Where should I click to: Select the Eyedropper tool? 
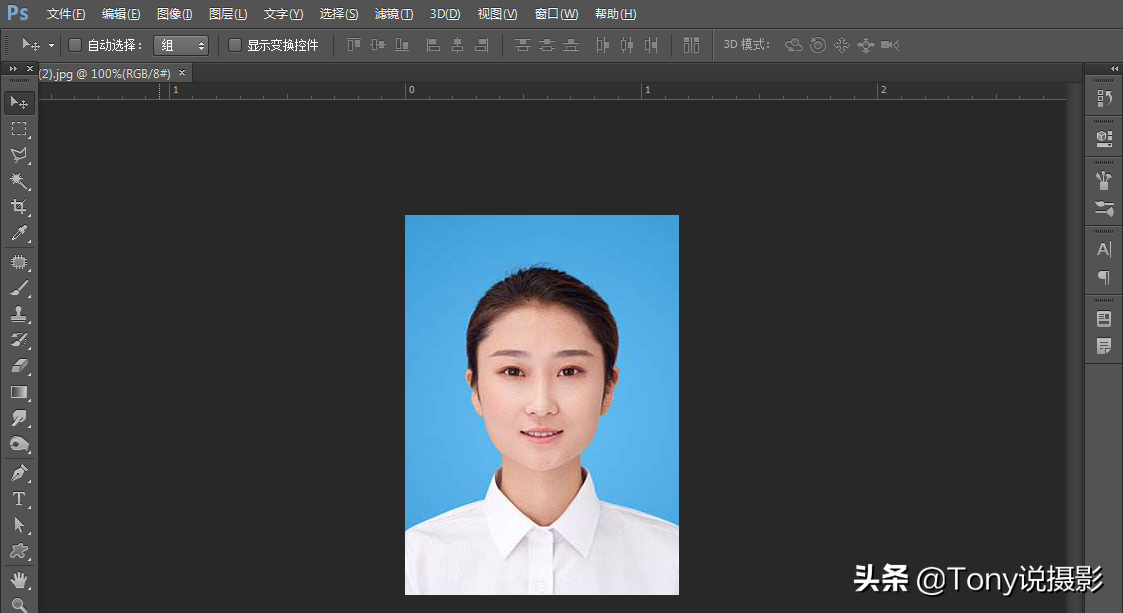click(19, 233)
